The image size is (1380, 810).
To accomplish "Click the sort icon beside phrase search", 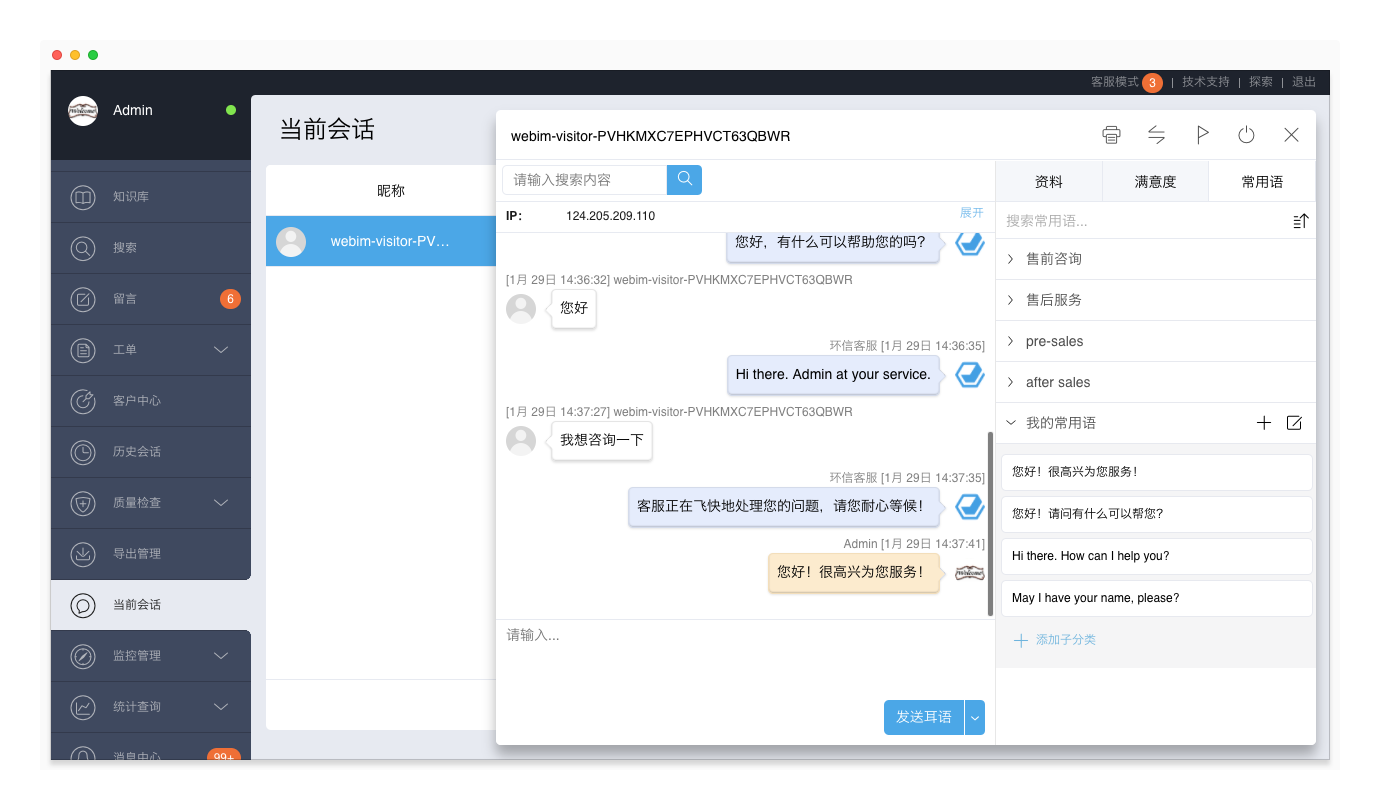I will pyautogui.click(x=1300, y=221).
